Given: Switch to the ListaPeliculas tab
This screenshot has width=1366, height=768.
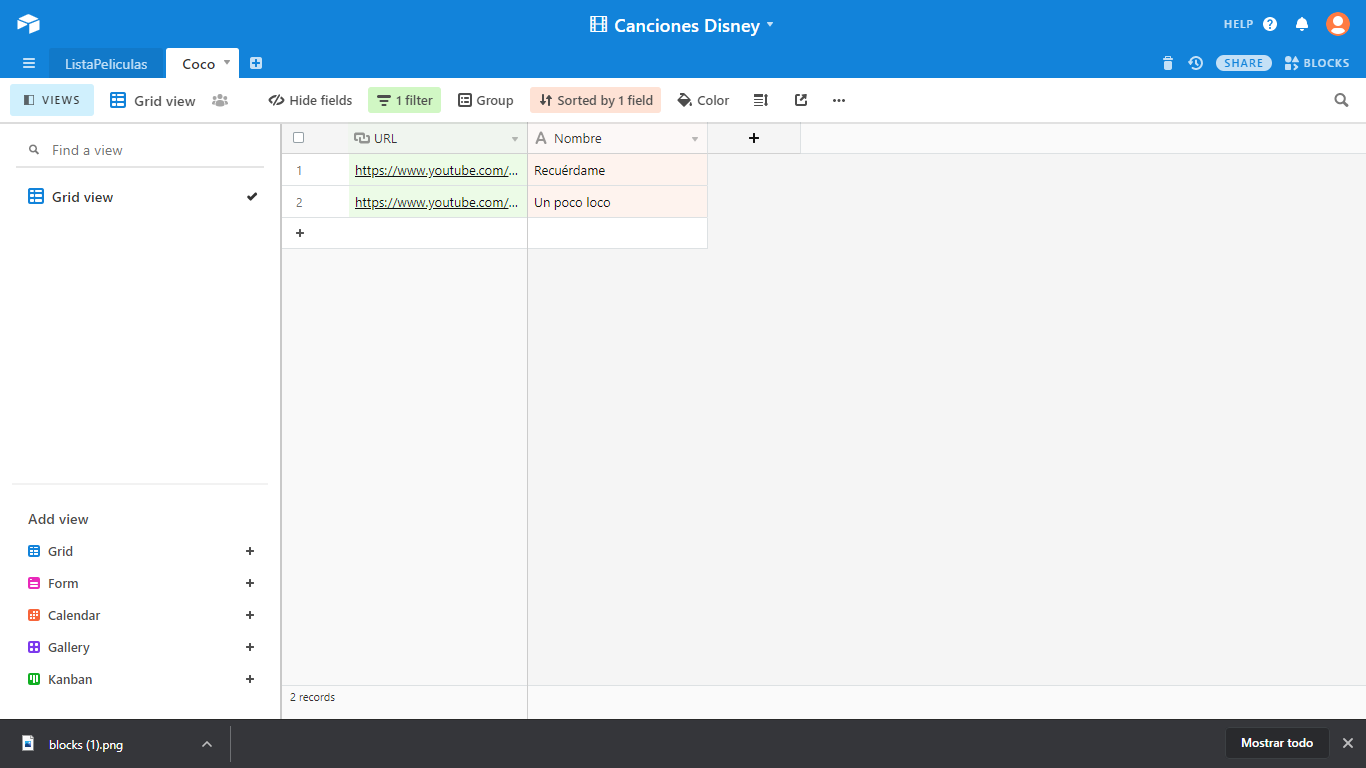Looking at the screenshot, I should [106, 64].
